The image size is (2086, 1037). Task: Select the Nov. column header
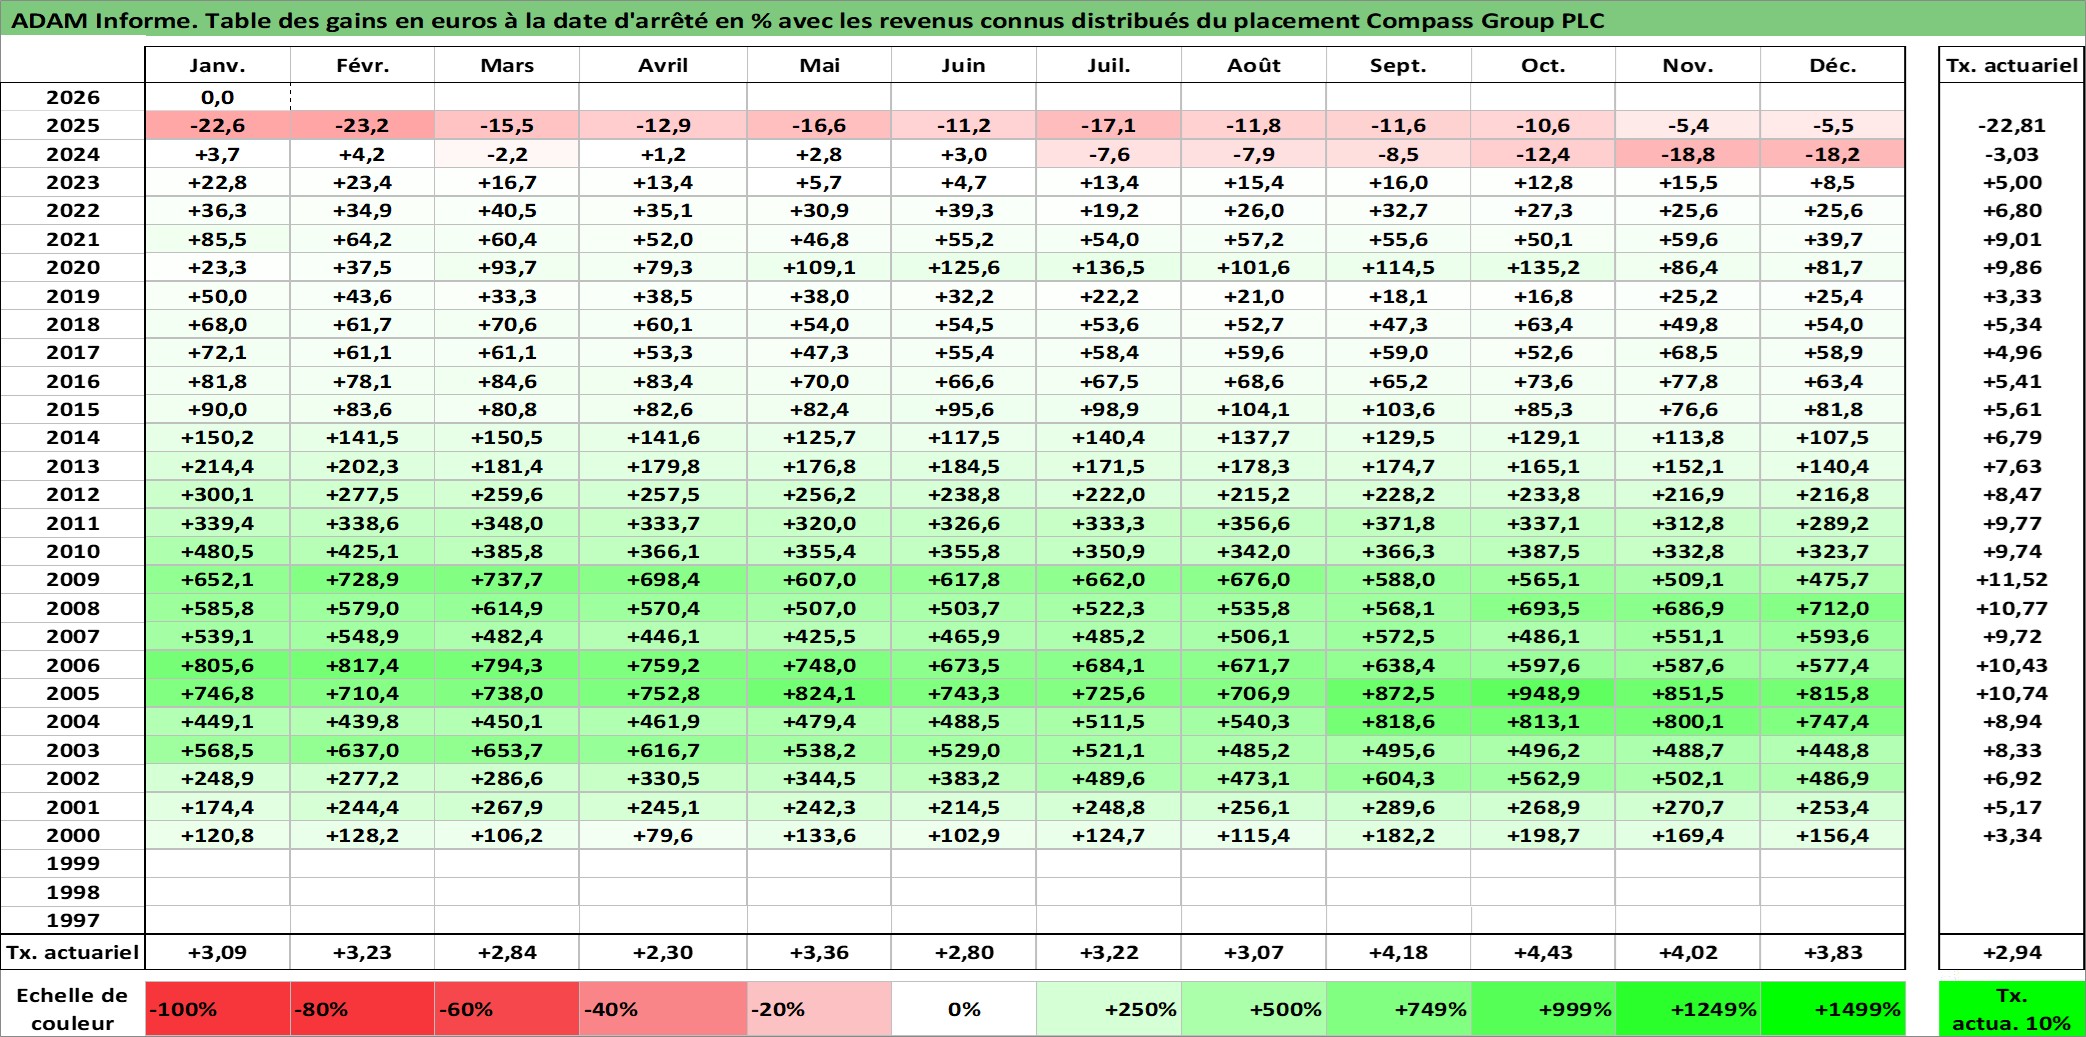1688,65
